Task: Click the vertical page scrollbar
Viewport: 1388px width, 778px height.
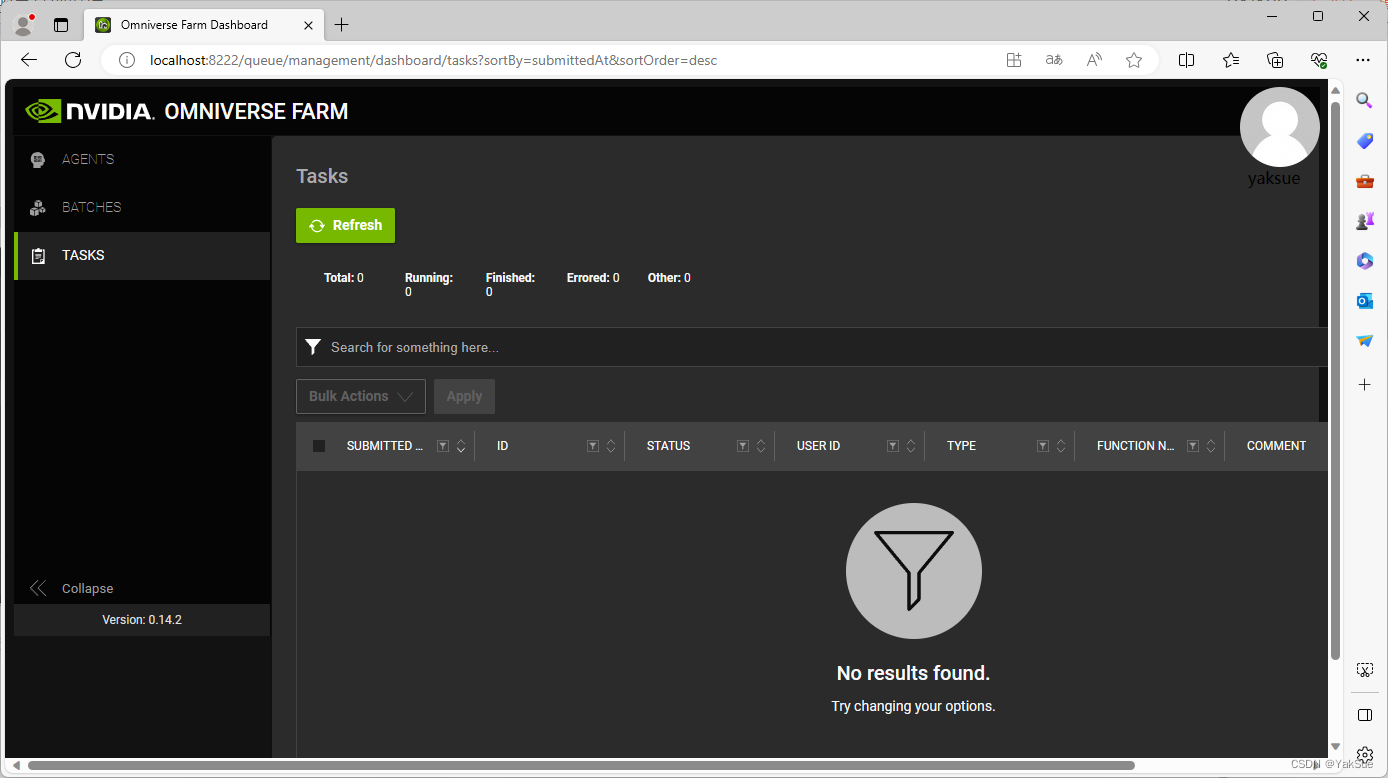Action: click(1335, 380)
